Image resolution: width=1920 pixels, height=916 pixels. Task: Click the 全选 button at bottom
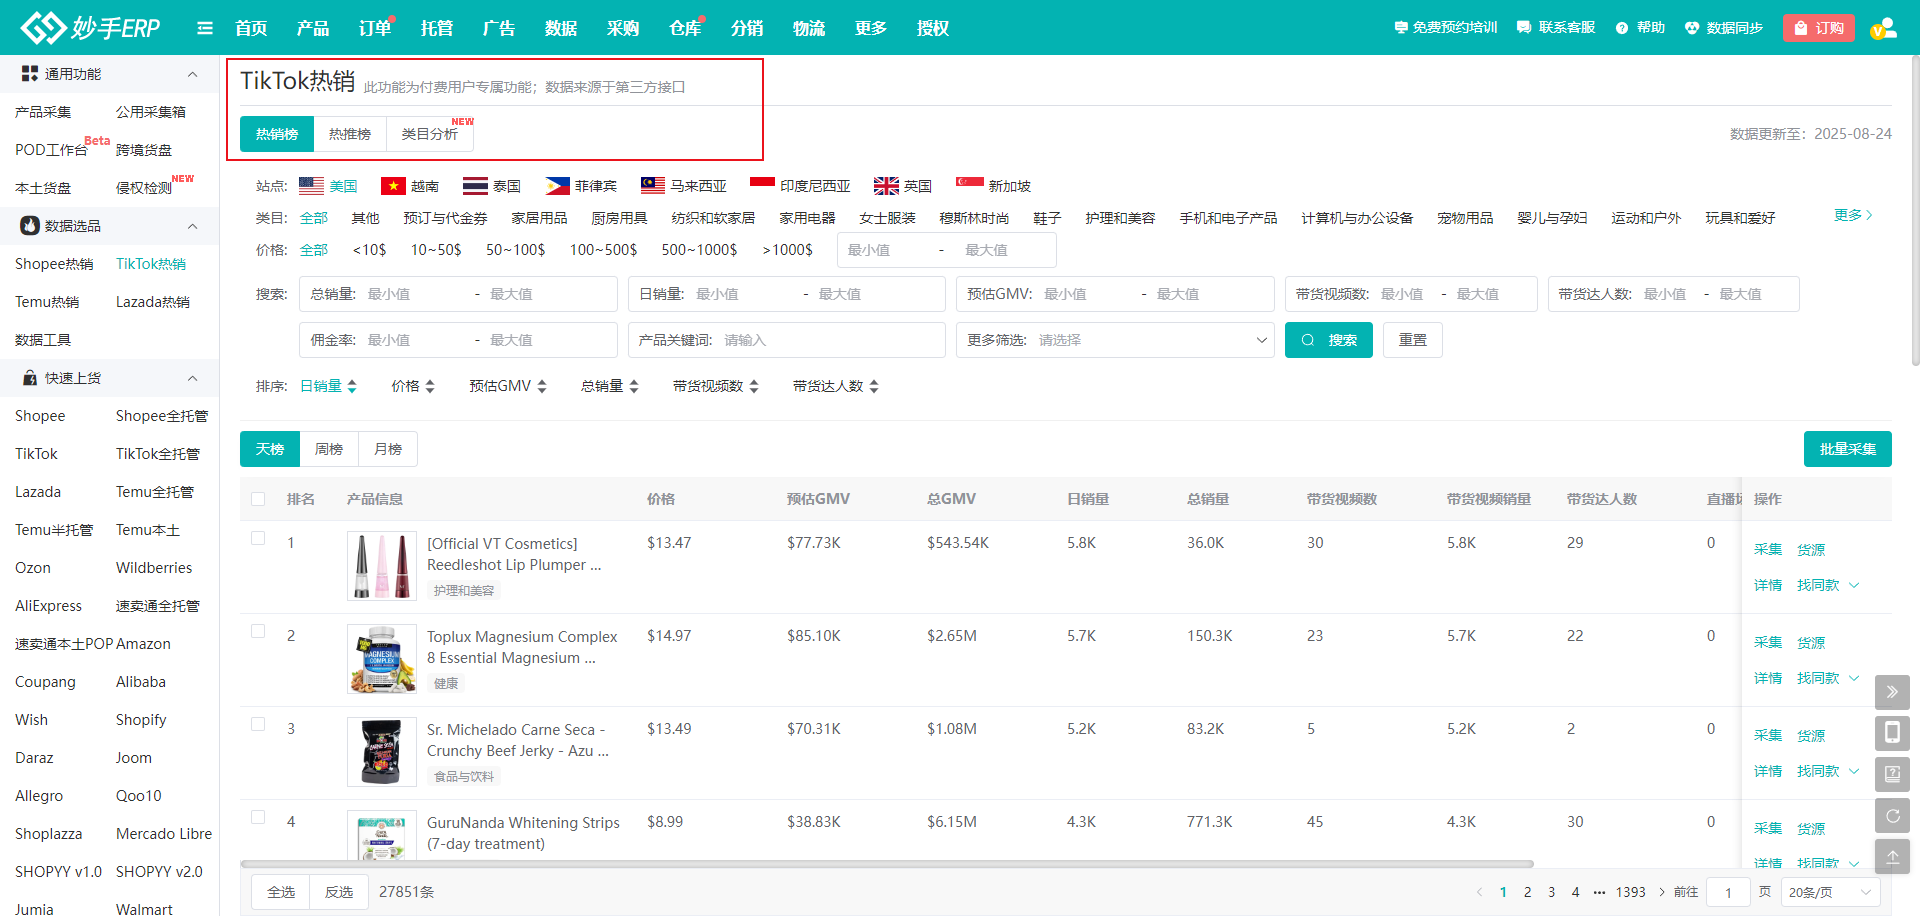281,892
